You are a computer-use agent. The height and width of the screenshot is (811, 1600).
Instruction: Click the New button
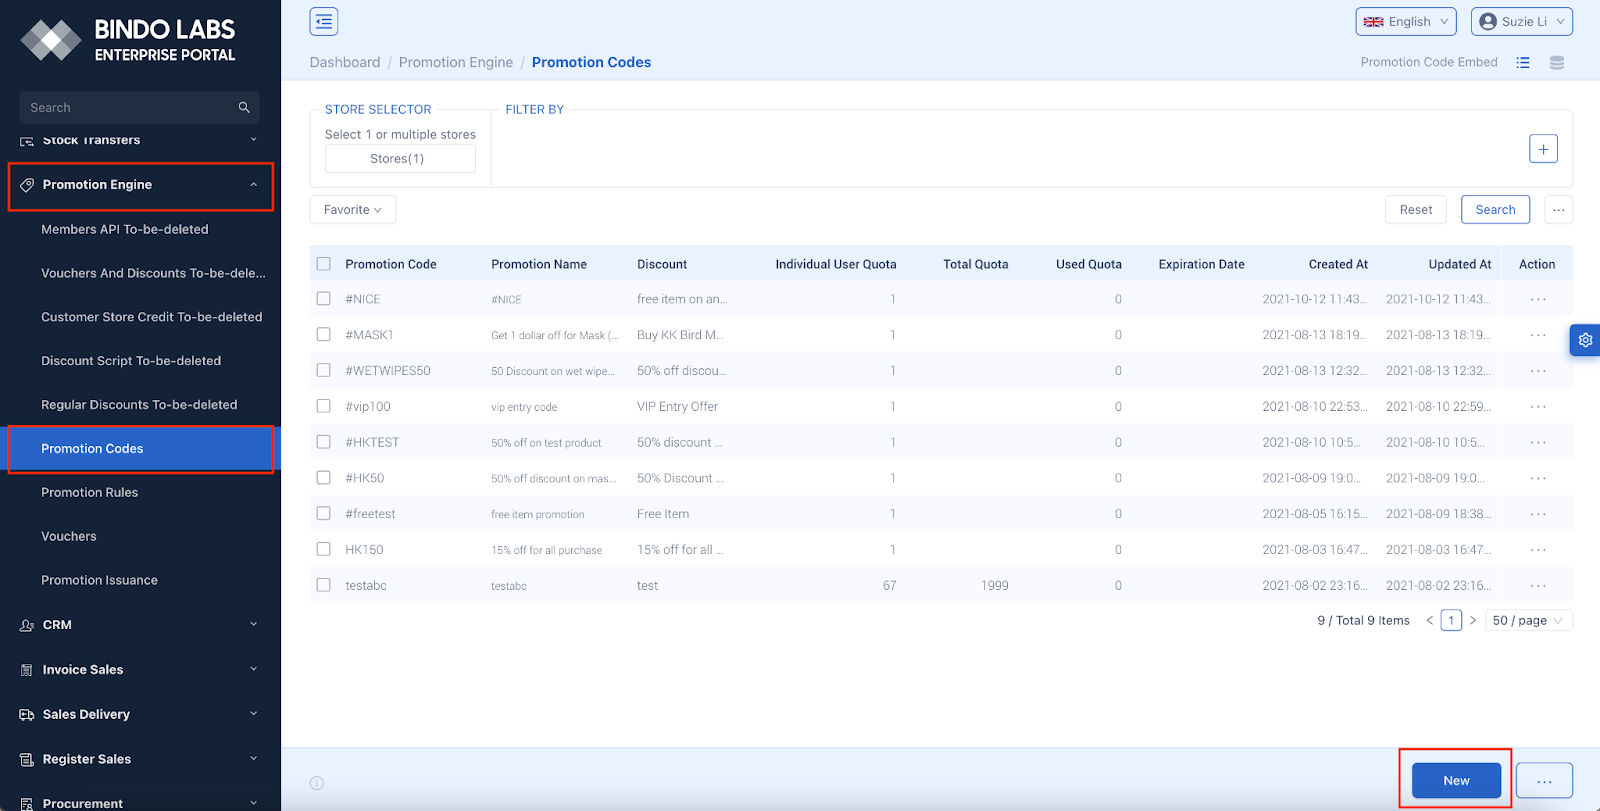pos(1456,781)
